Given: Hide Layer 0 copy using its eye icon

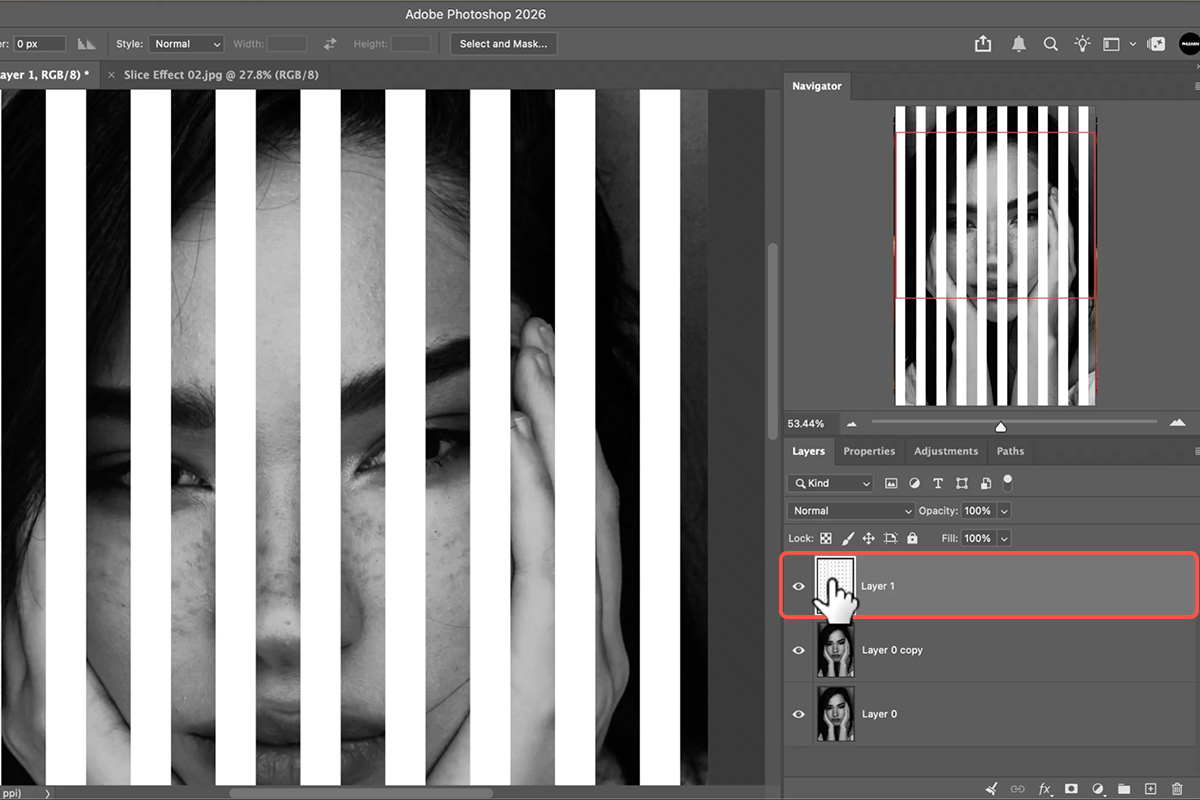Looking at the screenshot, I should click(x=798, y=650).
